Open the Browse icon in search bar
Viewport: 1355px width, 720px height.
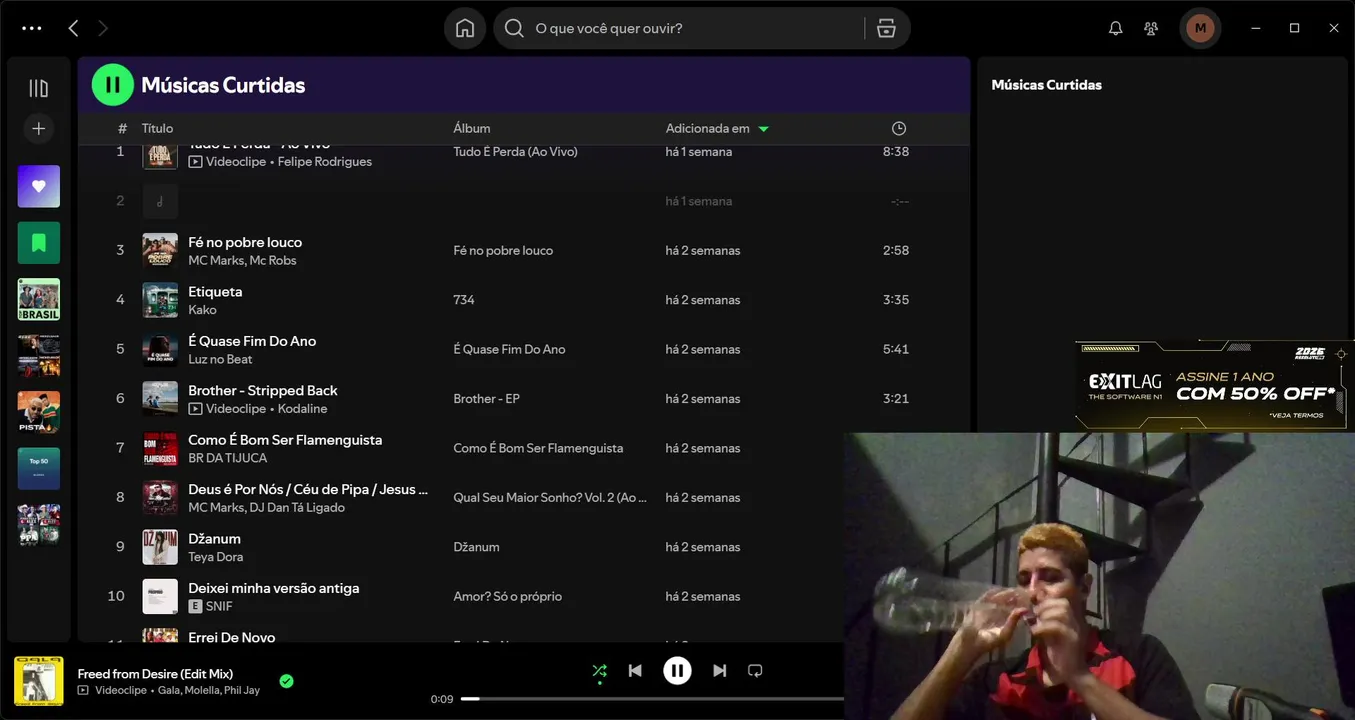(x=886, y=28)
